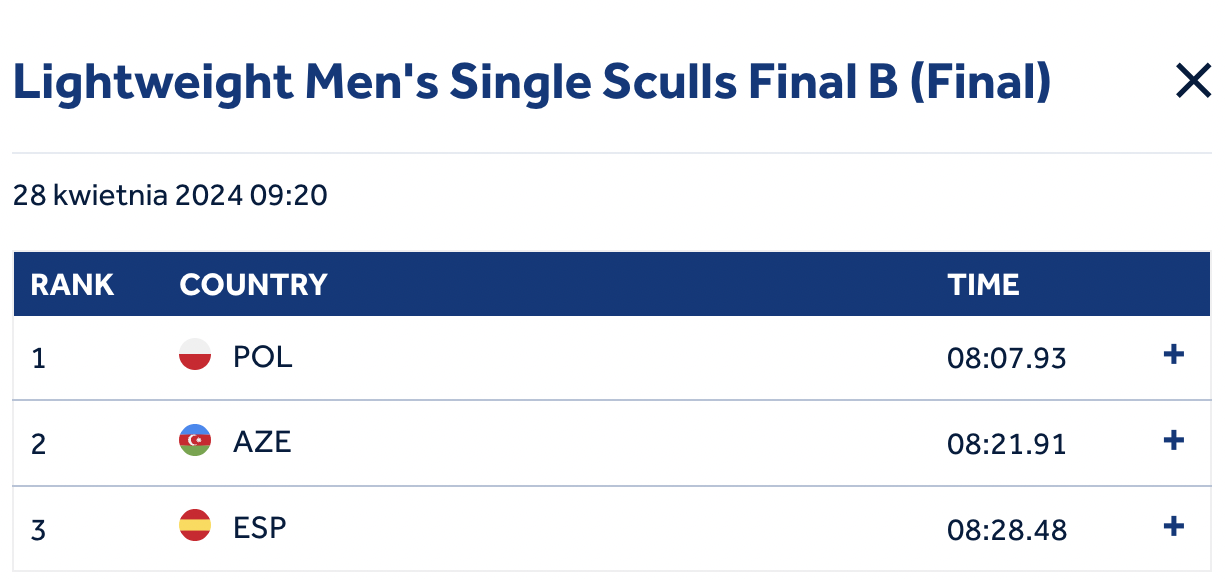Select the POL country label
The width and height of the screenshot is (1226, 580).
(x=263, y=357)
